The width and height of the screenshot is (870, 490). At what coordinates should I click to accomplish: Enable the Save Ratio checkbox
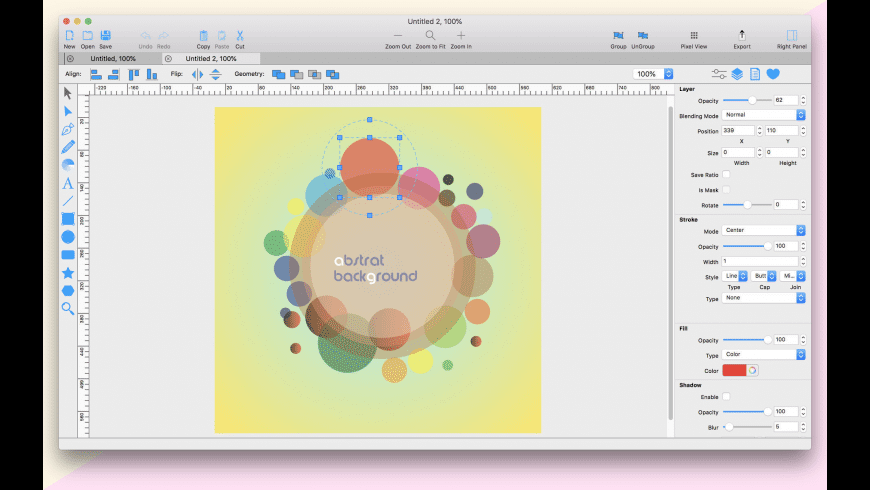click(726, 174)
